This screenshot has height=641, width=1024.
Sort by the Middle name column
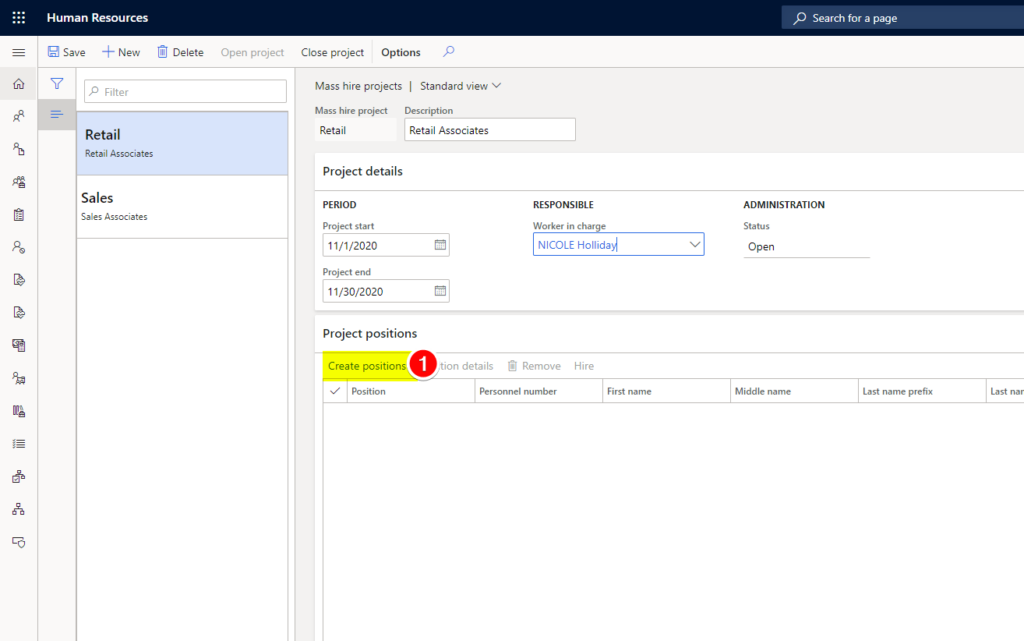click(794, 391)
